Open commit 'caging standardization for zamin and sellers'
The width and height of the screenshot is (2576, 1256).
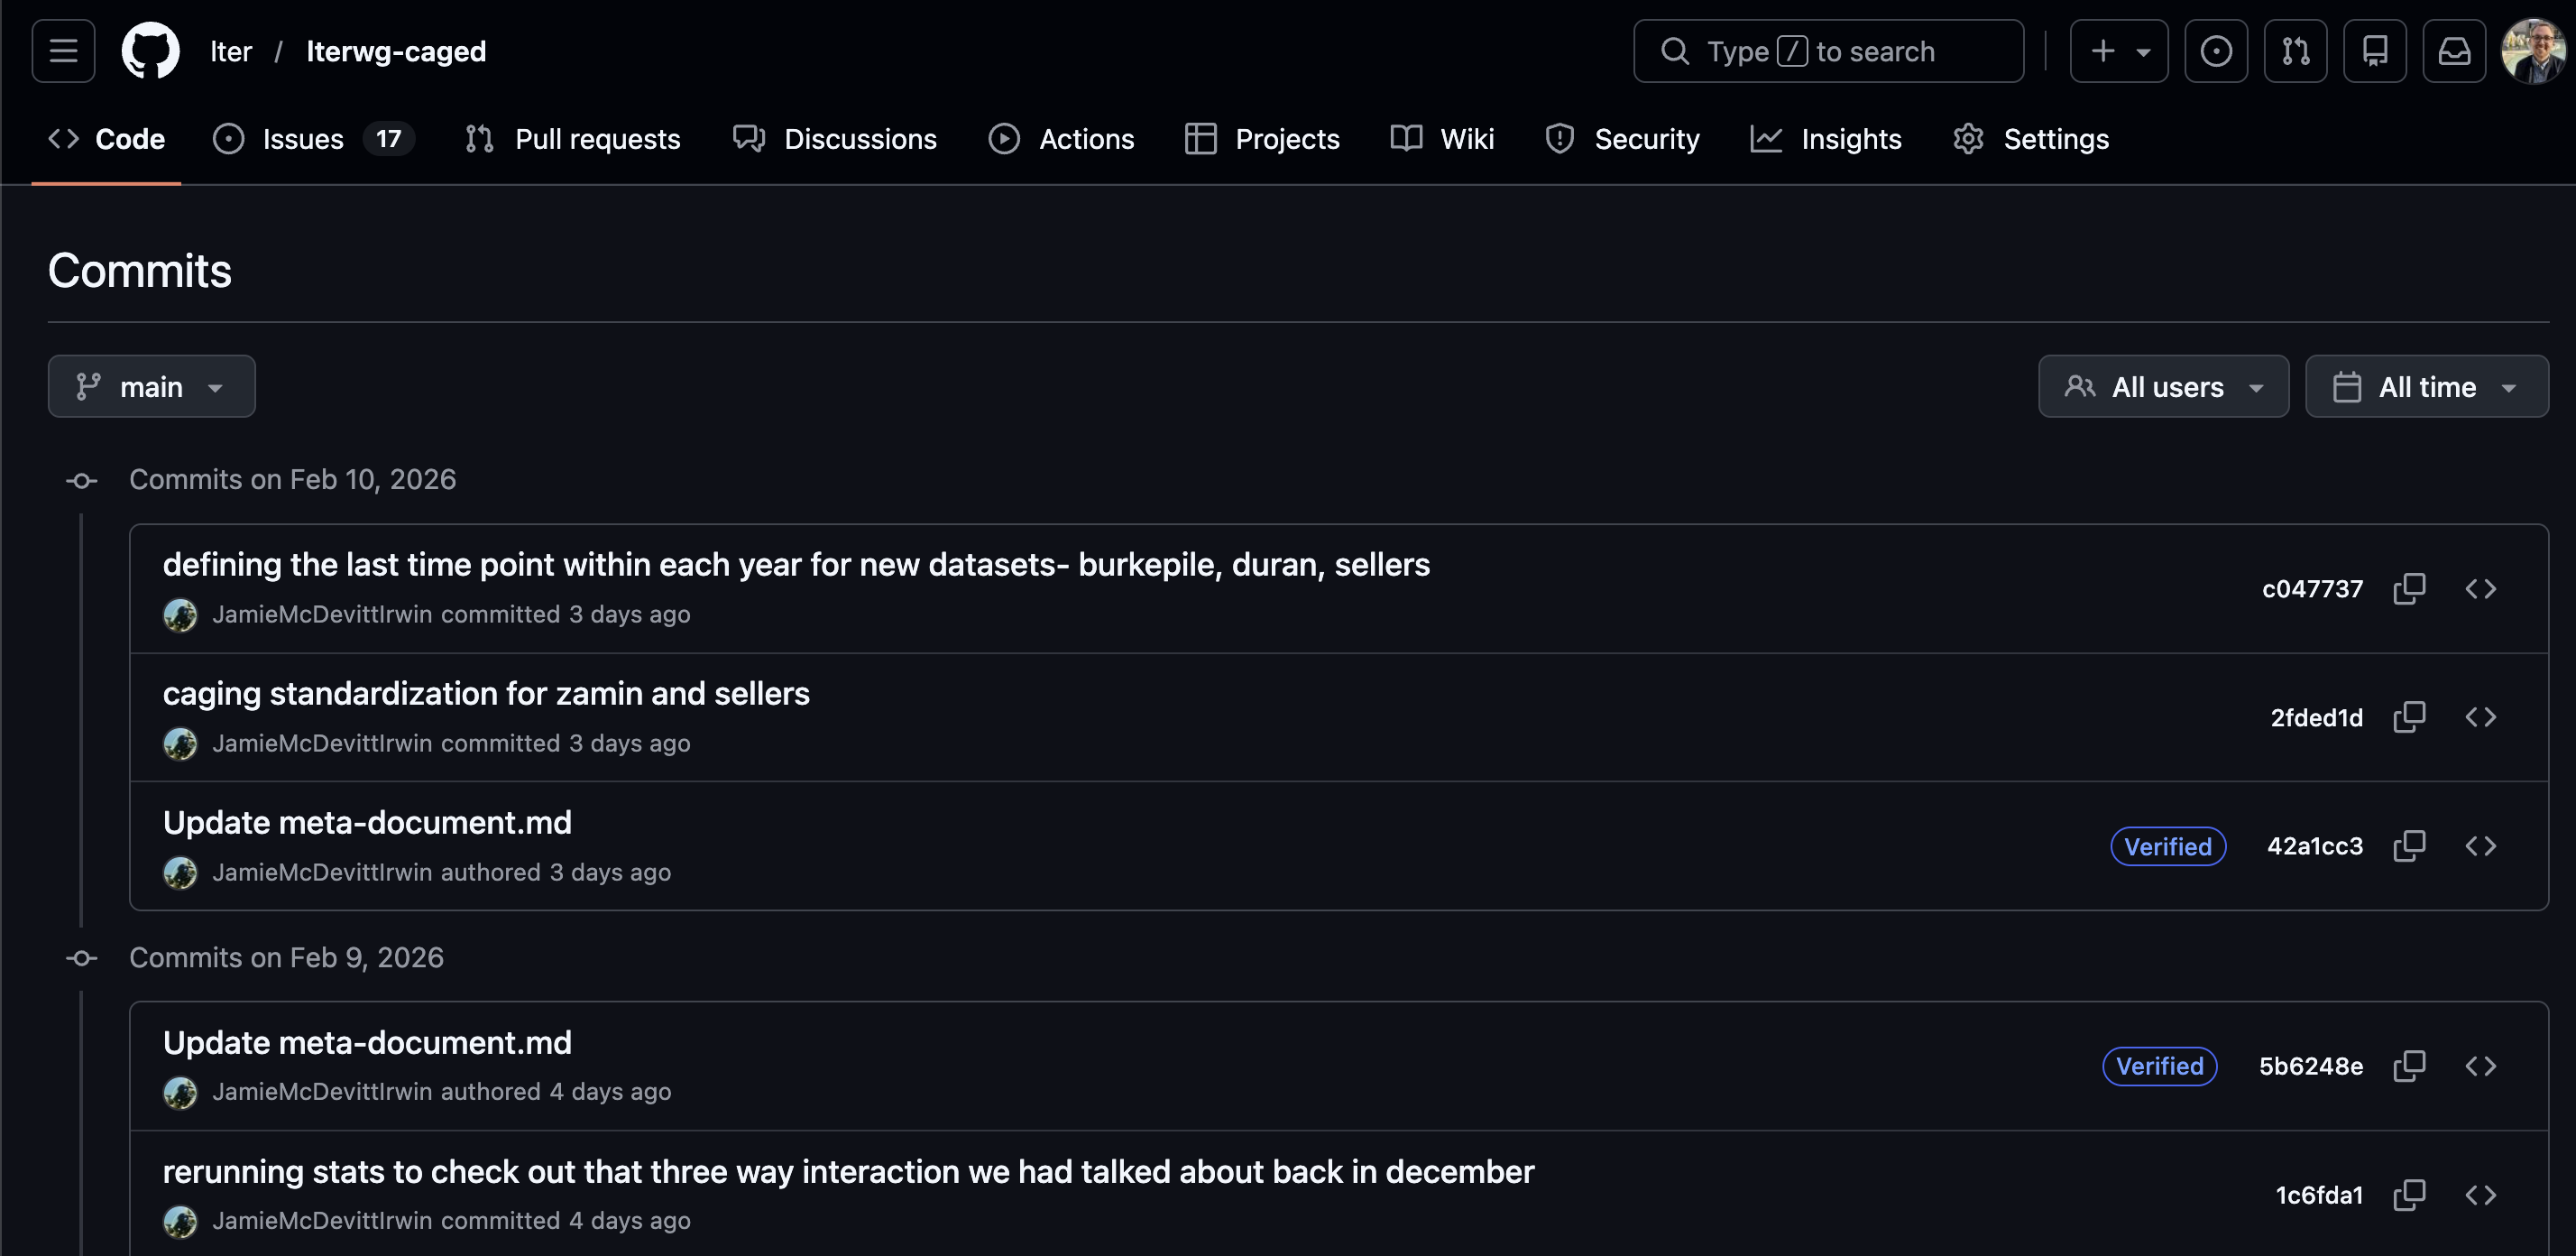point(486,693)
